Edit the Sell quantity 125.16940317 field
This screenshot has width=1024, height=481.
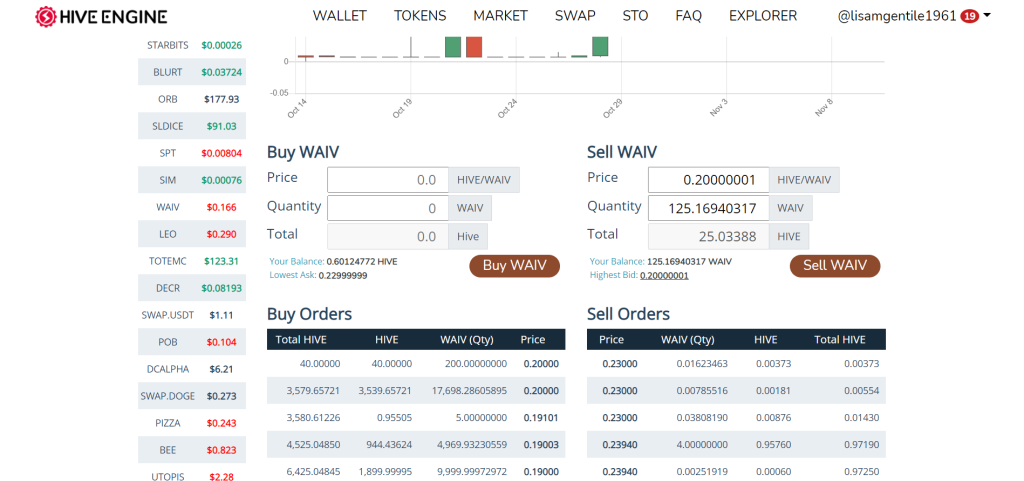pyautogui.click(x=708, y=208)
